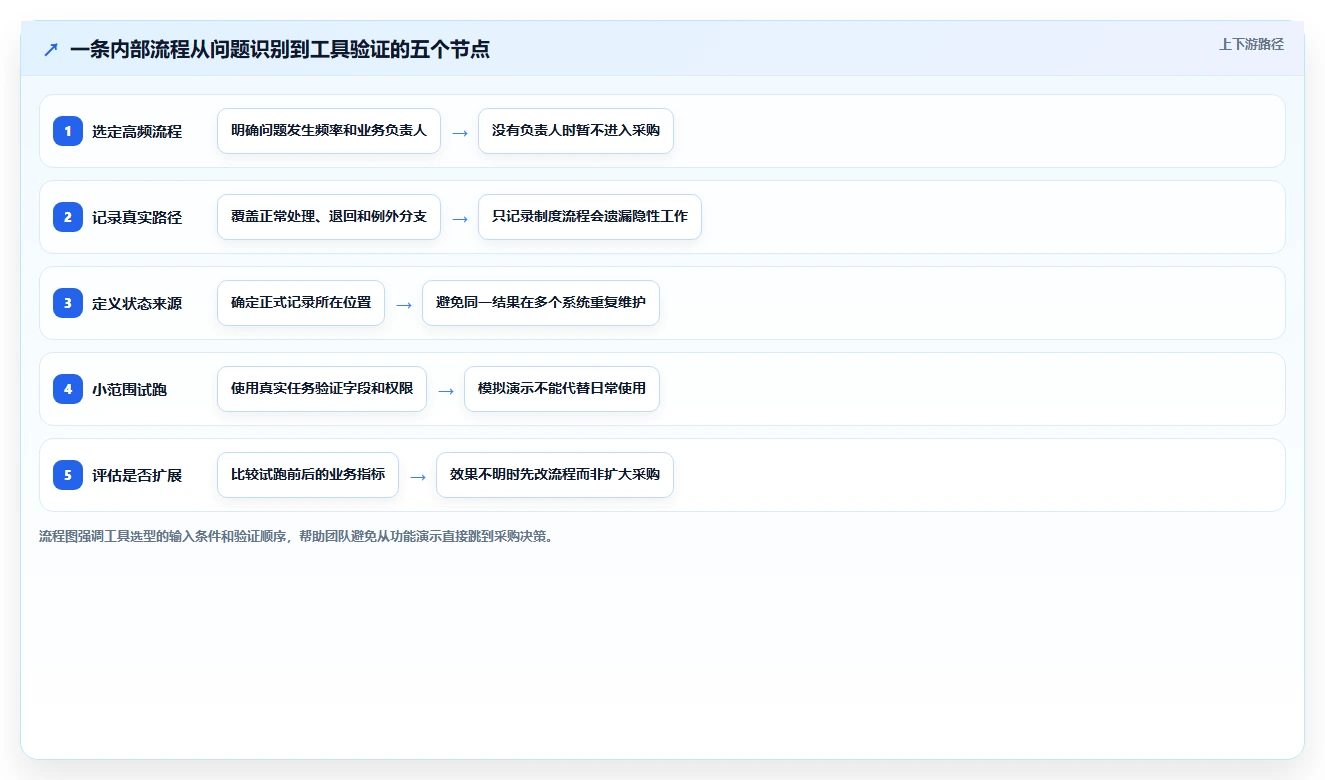
Task: Click the 效果不明时先改流程而非扩大采购 node
Action: coord(555,475)
